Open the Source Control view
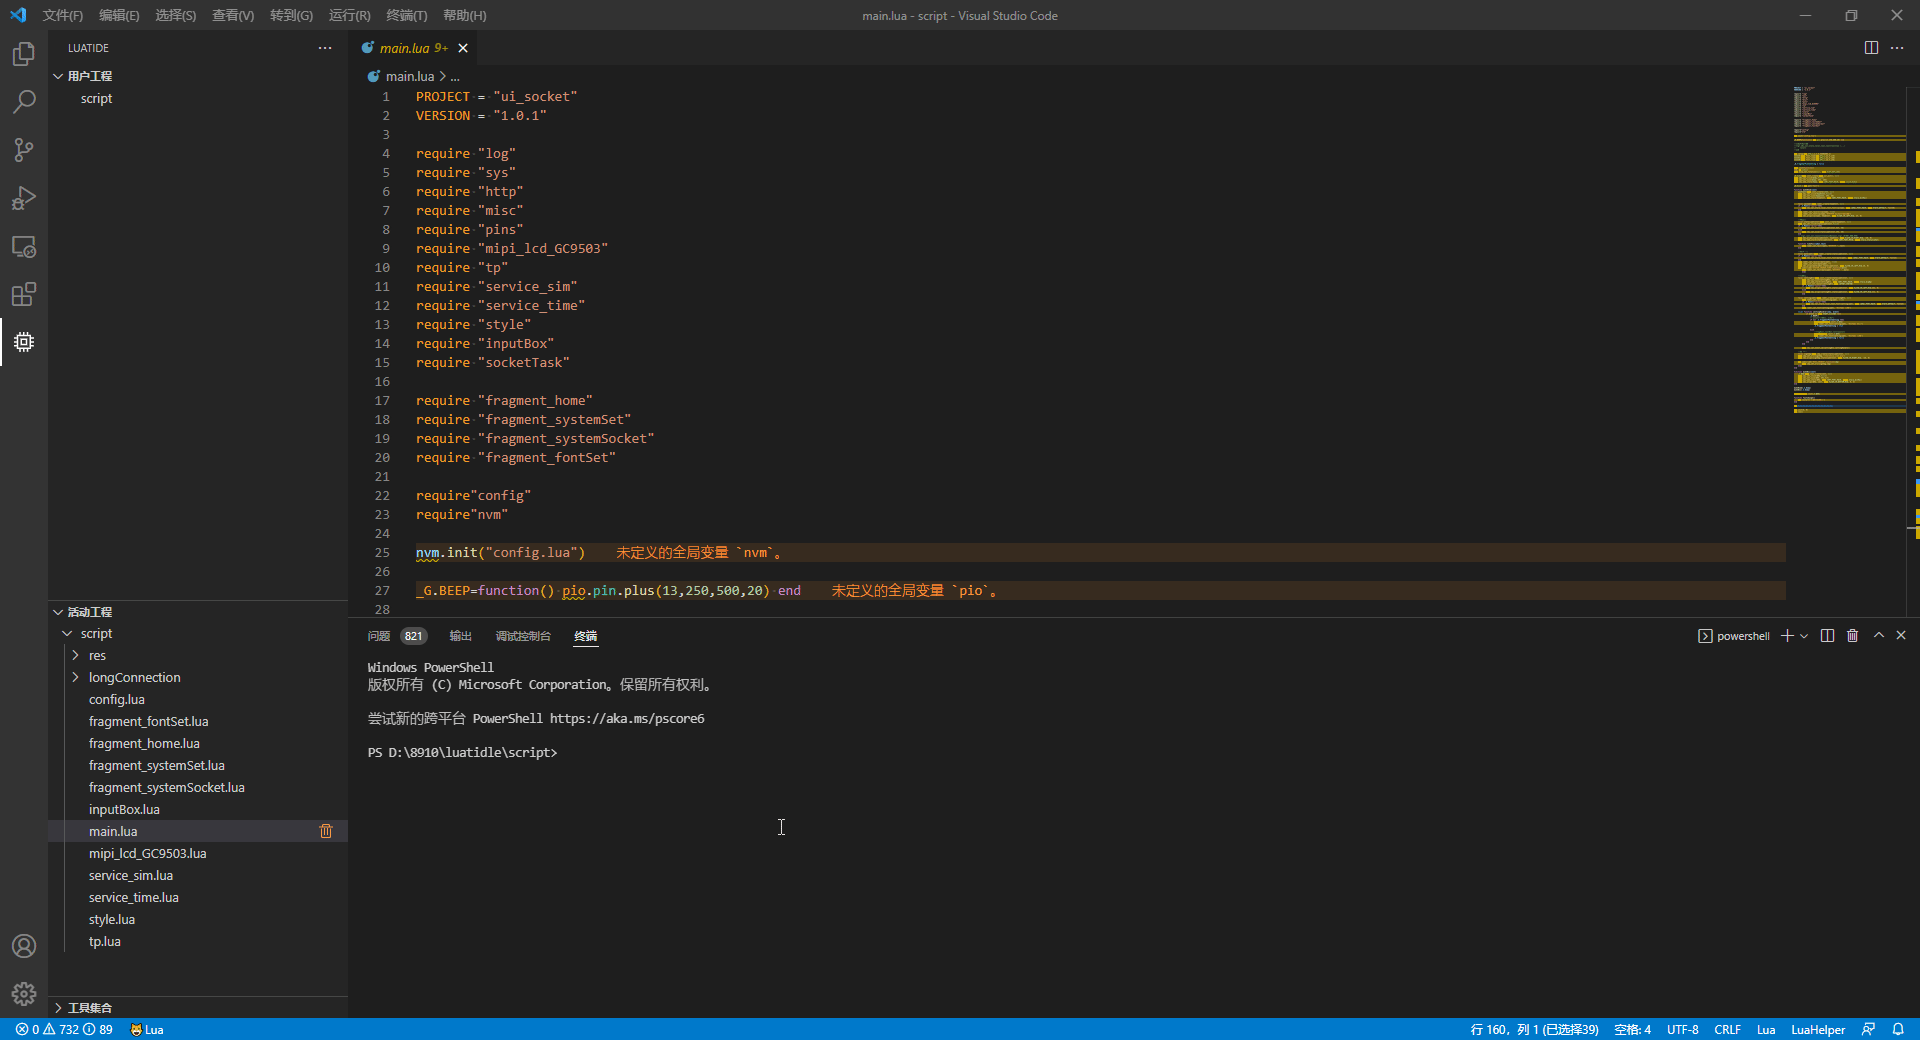The image size is (1920, 1040). pos(24,150)
